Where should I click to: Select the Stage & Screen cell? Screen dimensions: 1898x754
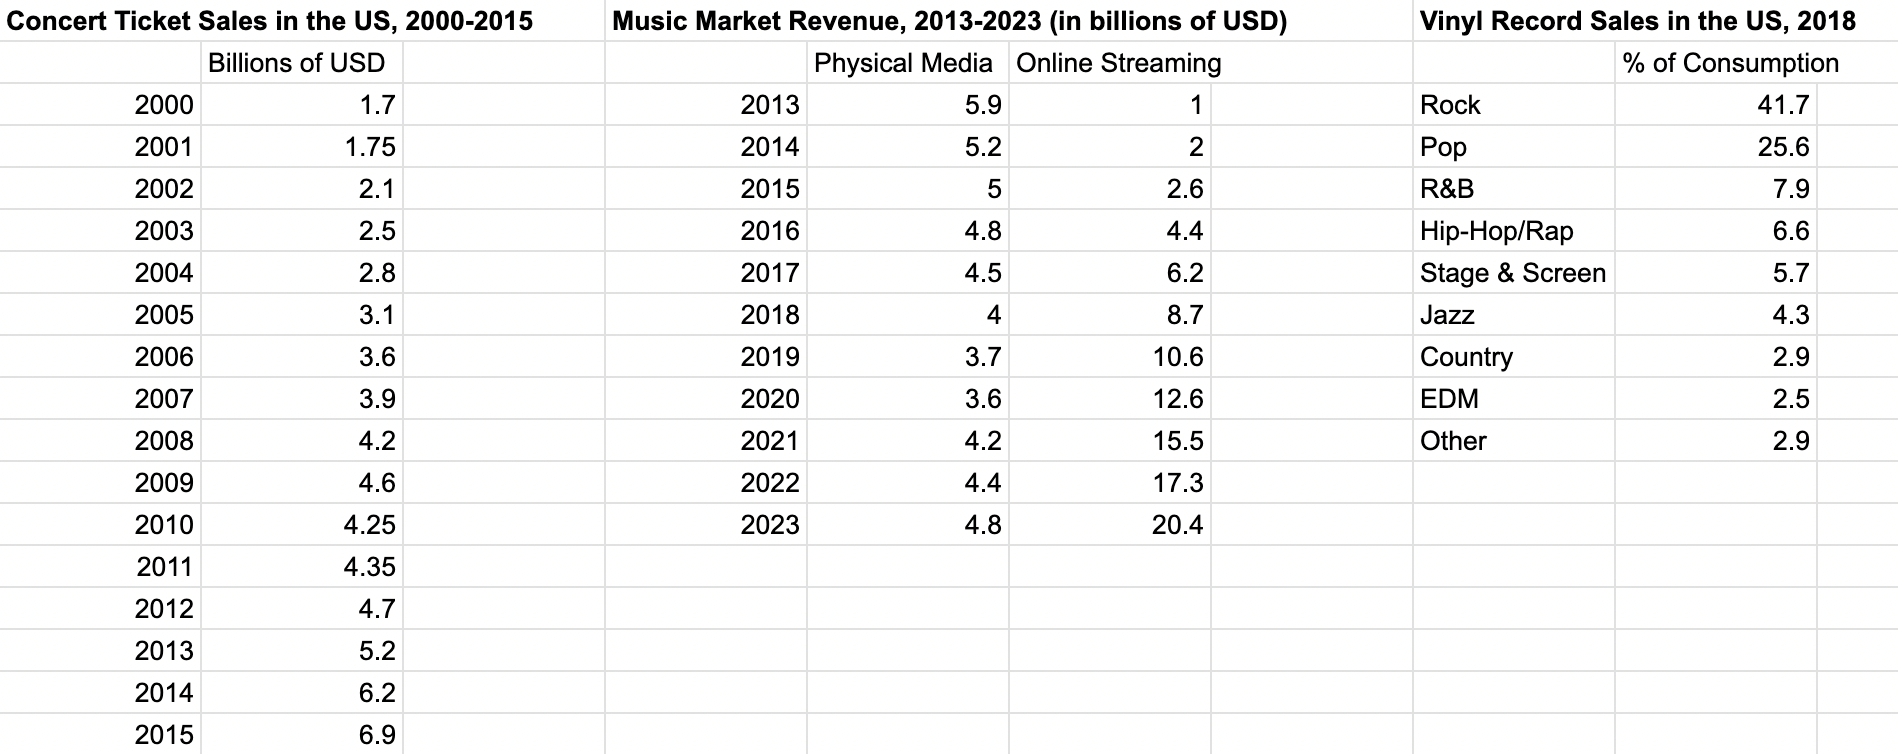pos(1512,273)
